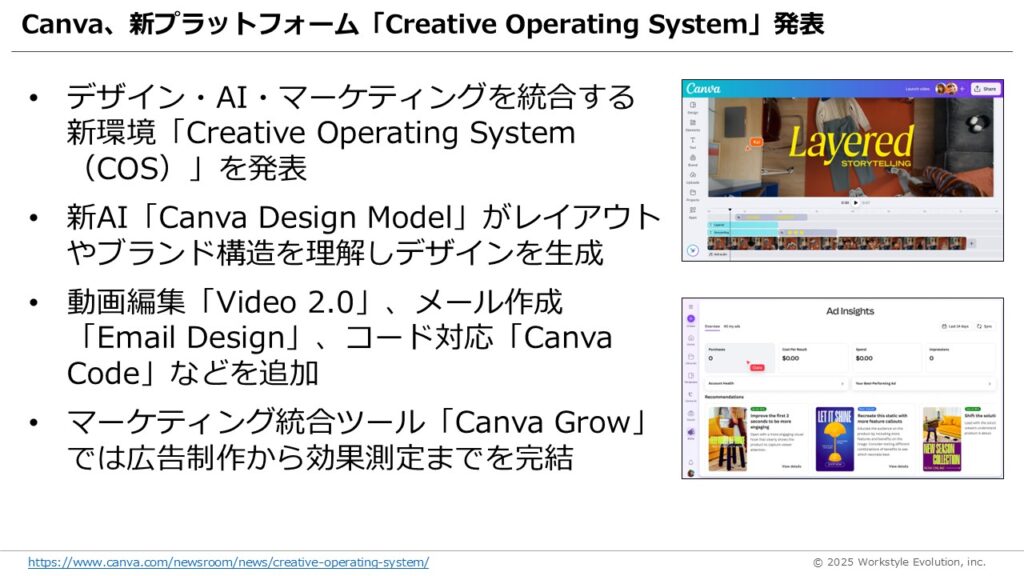
Task: Click the Canva logo in editor header
Action: pyautogui.click(x=704, y=89)
